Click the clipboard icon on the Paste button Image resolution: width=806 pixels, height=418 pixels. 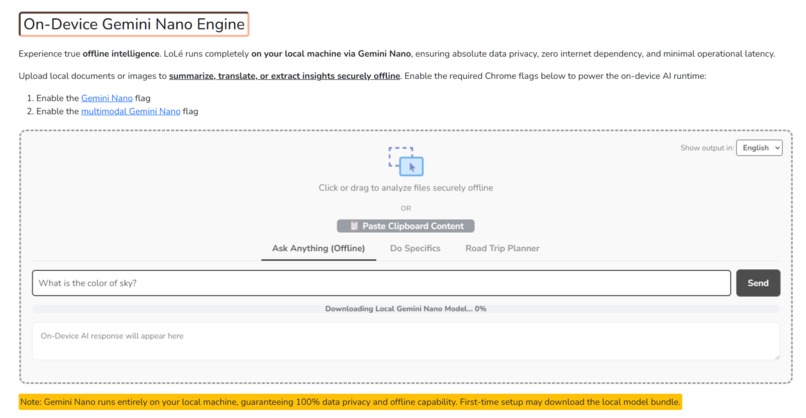[354, 226]
